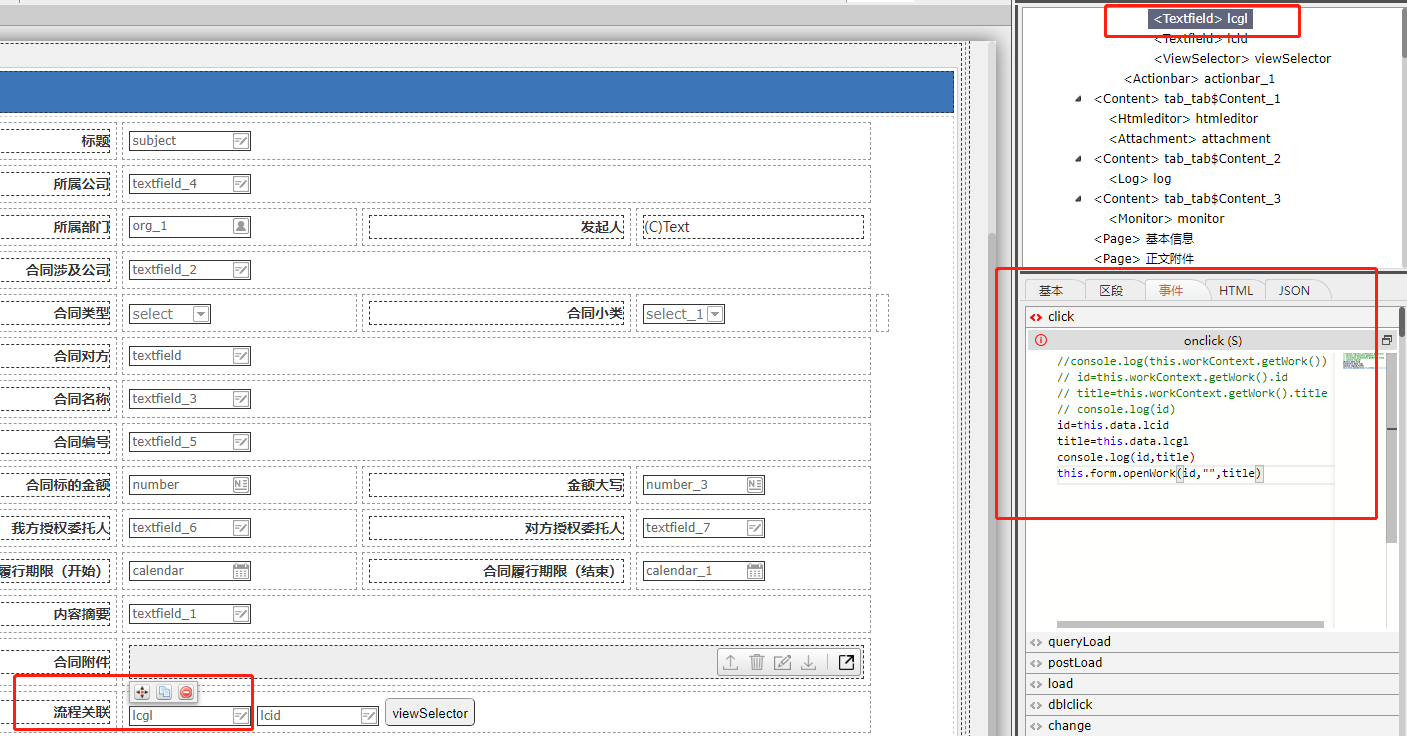
Task: Select the 事件 properties tab
Action: click(1171, 290)
